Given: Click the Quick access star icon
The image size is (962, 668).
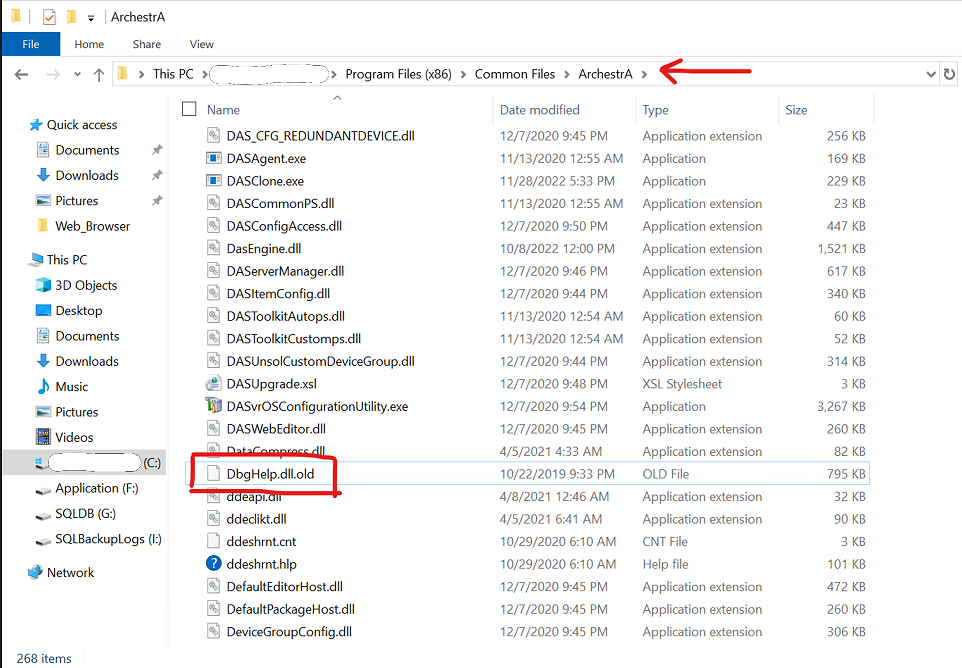Looking at the screenshot, I should coord(36,125).
